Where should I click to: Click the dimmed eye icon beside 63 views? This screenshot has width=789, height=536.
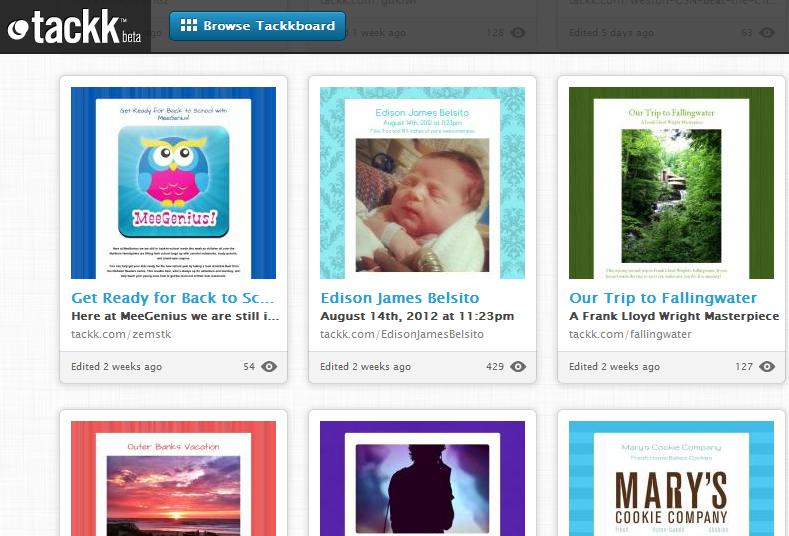pyautogui.click(x=767, y=33)
